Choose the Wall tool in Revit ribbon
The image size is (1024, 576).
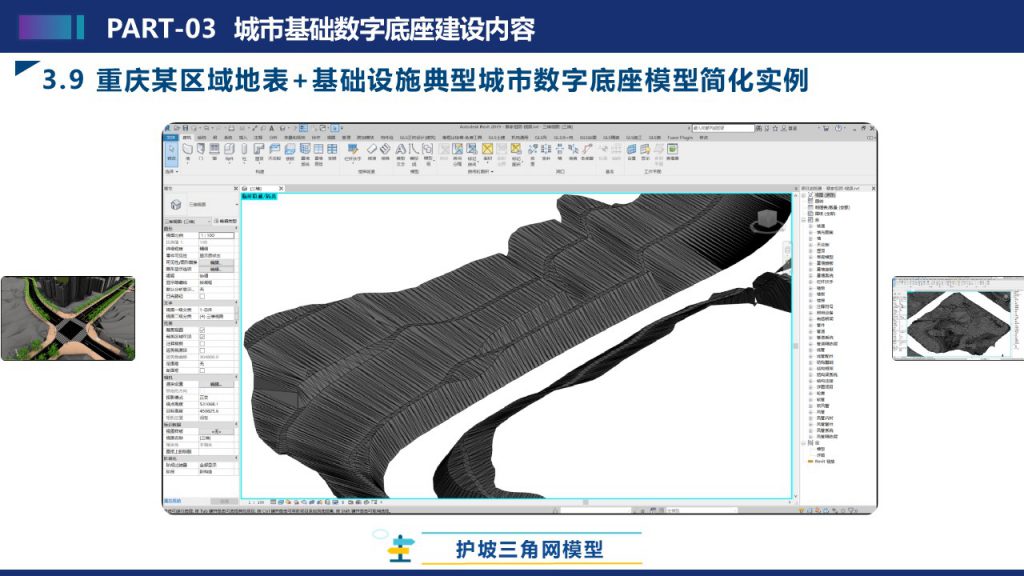[187, 150]
